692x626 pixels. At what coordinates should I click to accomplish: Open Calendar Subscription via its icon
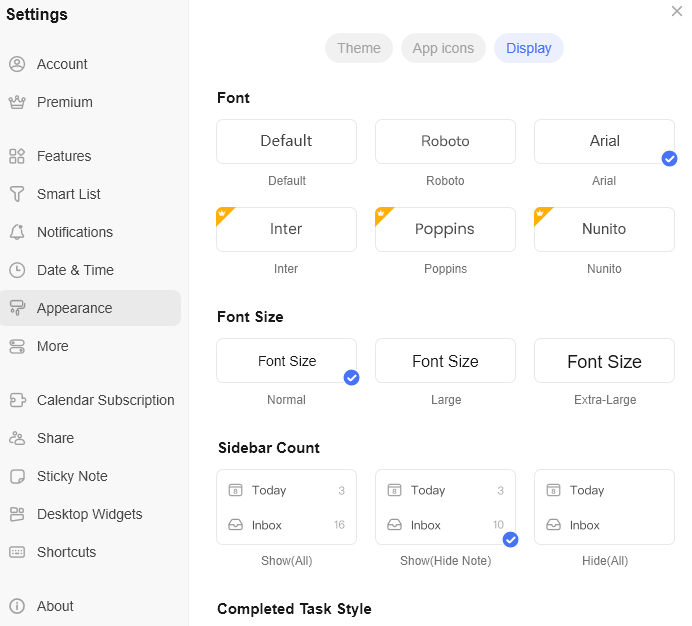tap(17, 400)
